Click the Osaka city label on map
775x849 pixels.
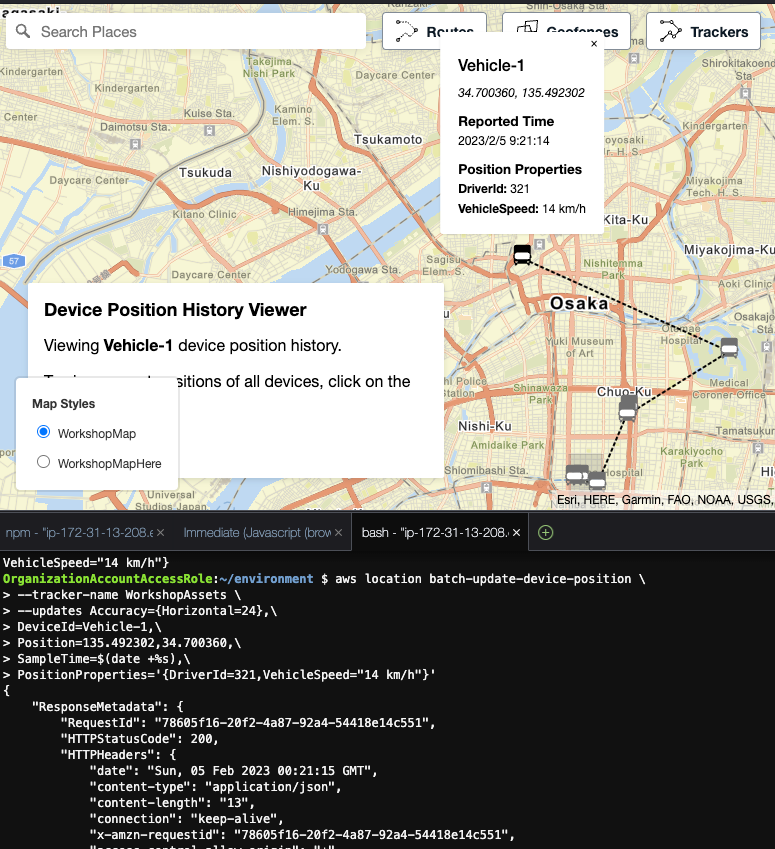[x=579, y=303]
